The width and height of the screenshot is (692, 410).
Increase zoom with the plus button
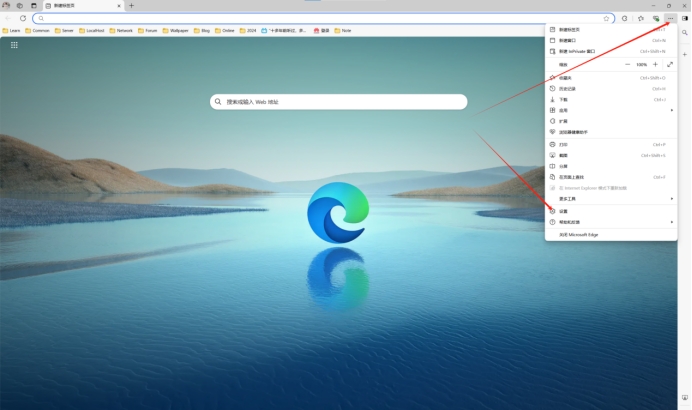tap(655, 64)
